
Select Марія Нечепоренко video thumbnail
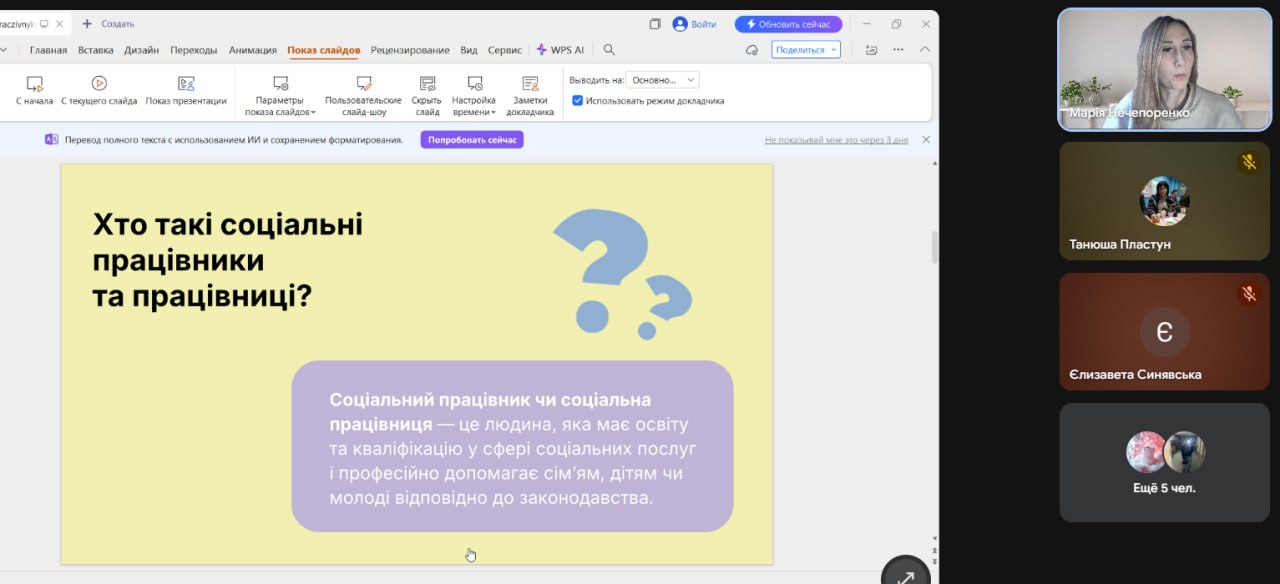click(x=1163, y=70)
